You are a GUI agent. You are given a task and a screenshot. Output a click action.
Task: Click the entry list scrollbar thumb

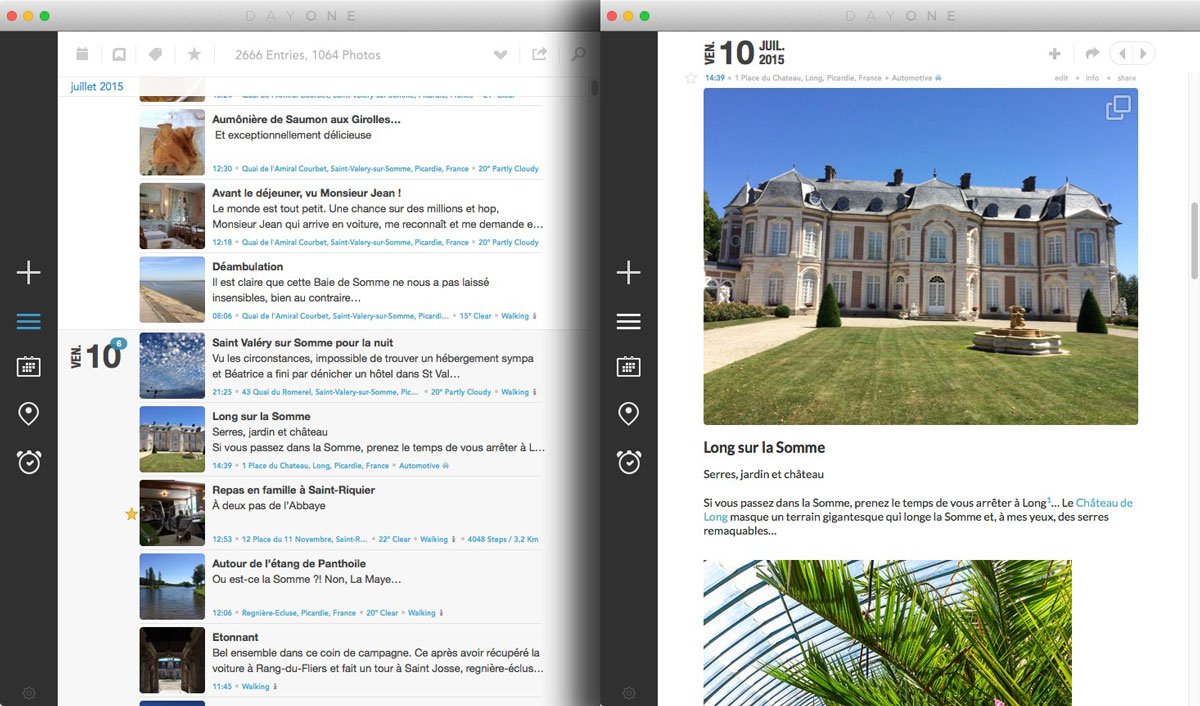(x=594, y=88)
